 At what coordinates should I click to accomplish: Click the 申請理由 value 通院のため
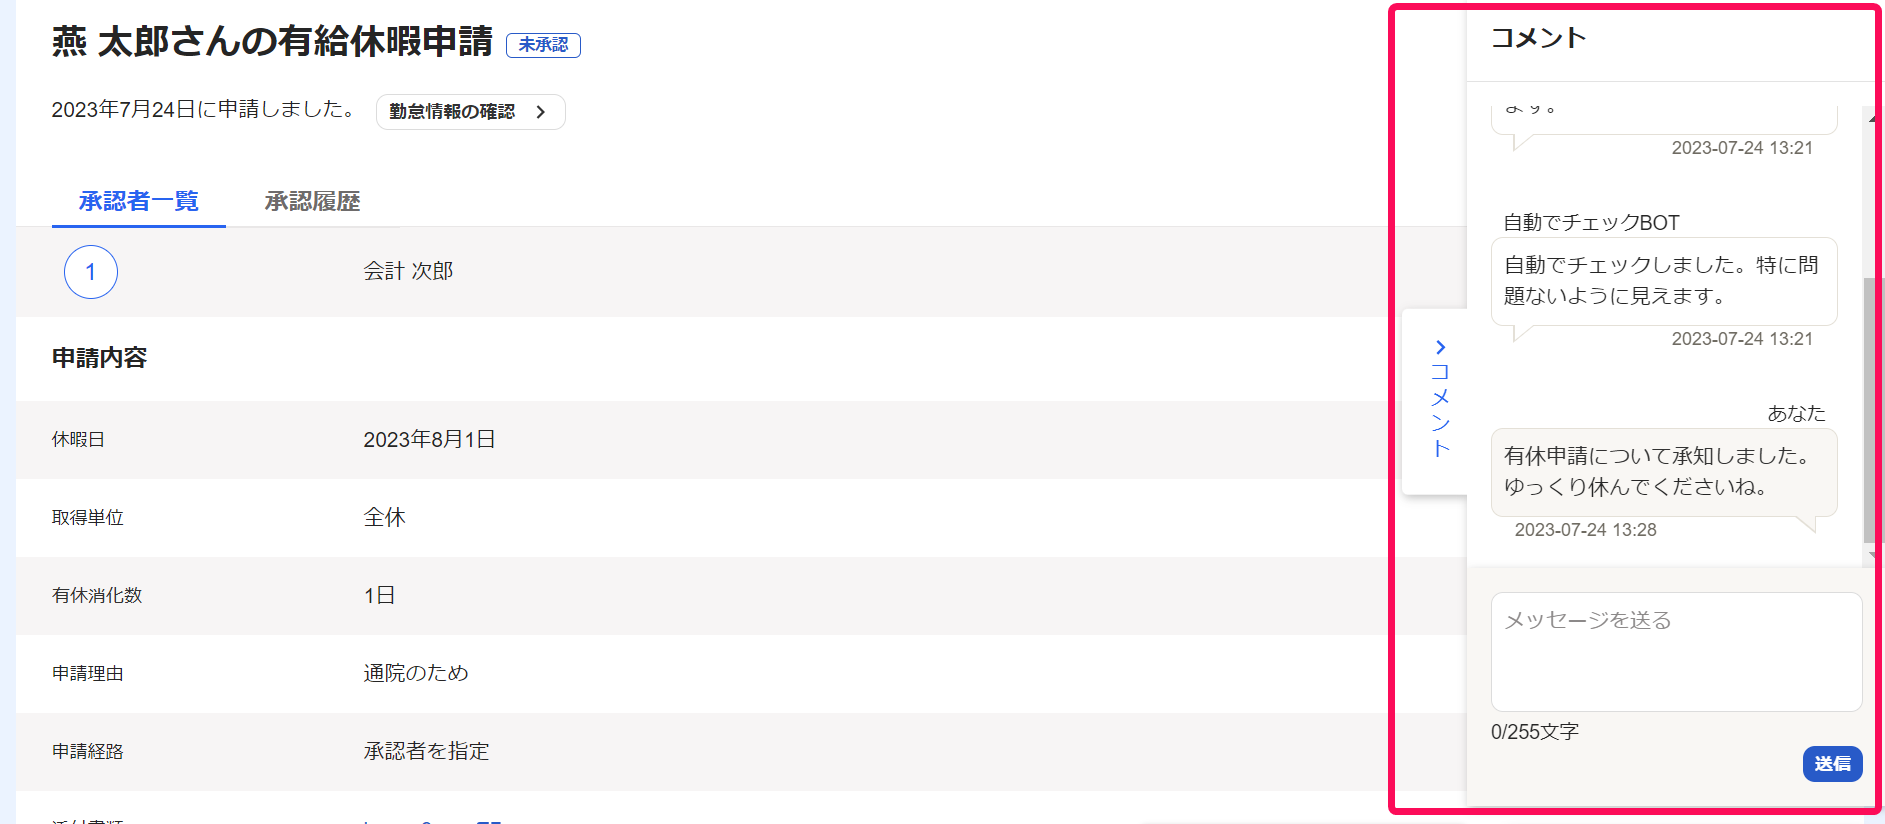point(416,674)
